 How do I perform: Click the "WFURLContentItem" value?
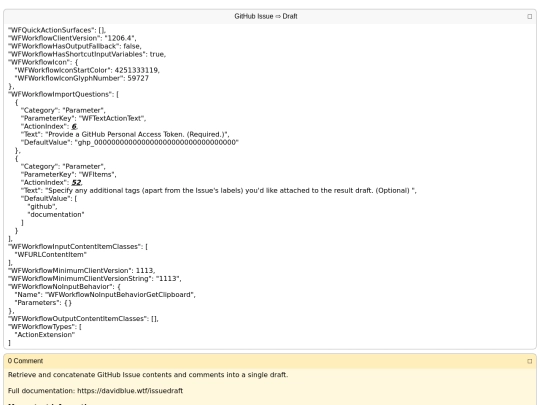coord(51,255)
